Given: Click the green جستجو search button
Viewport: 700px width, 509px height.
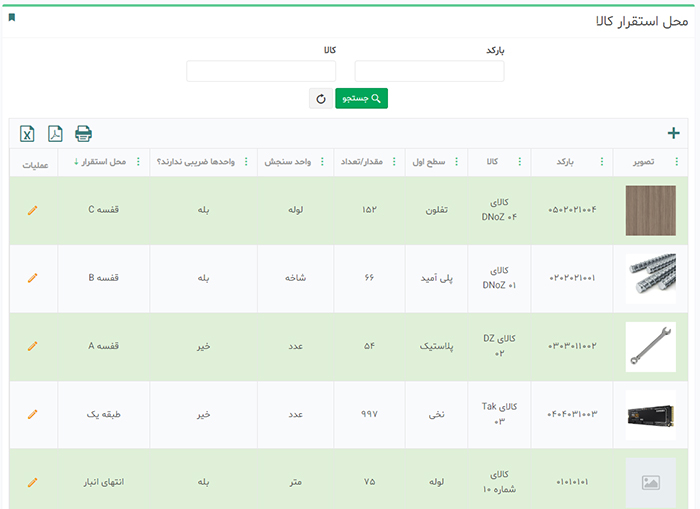Looking at the screenshot, I should (362, 99).
